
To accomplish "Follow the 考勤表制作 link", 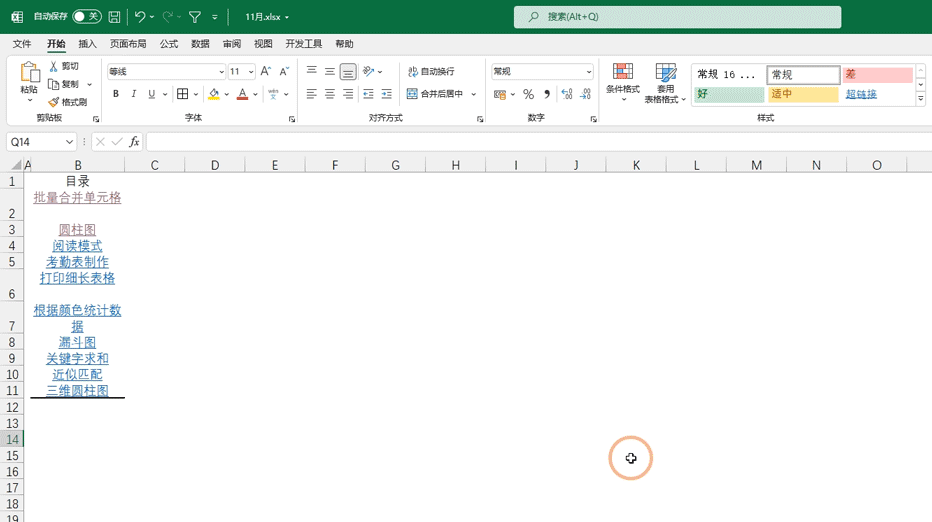I will point(77,262).
